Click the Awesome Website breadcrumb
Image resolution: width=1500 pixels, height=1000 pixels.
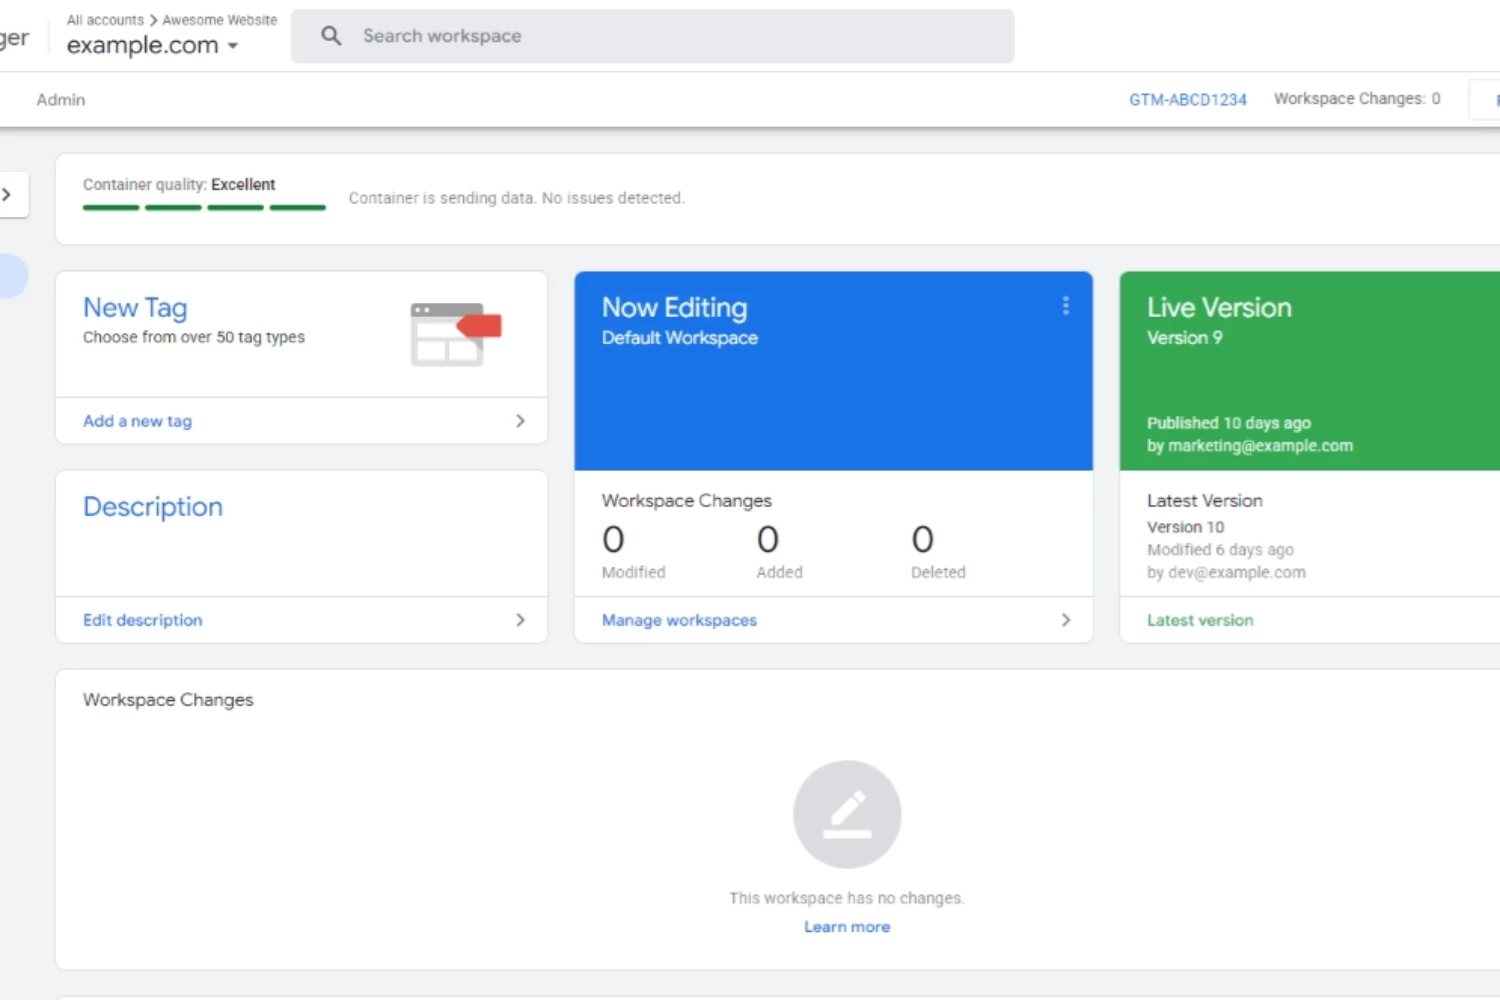point(220,20)
